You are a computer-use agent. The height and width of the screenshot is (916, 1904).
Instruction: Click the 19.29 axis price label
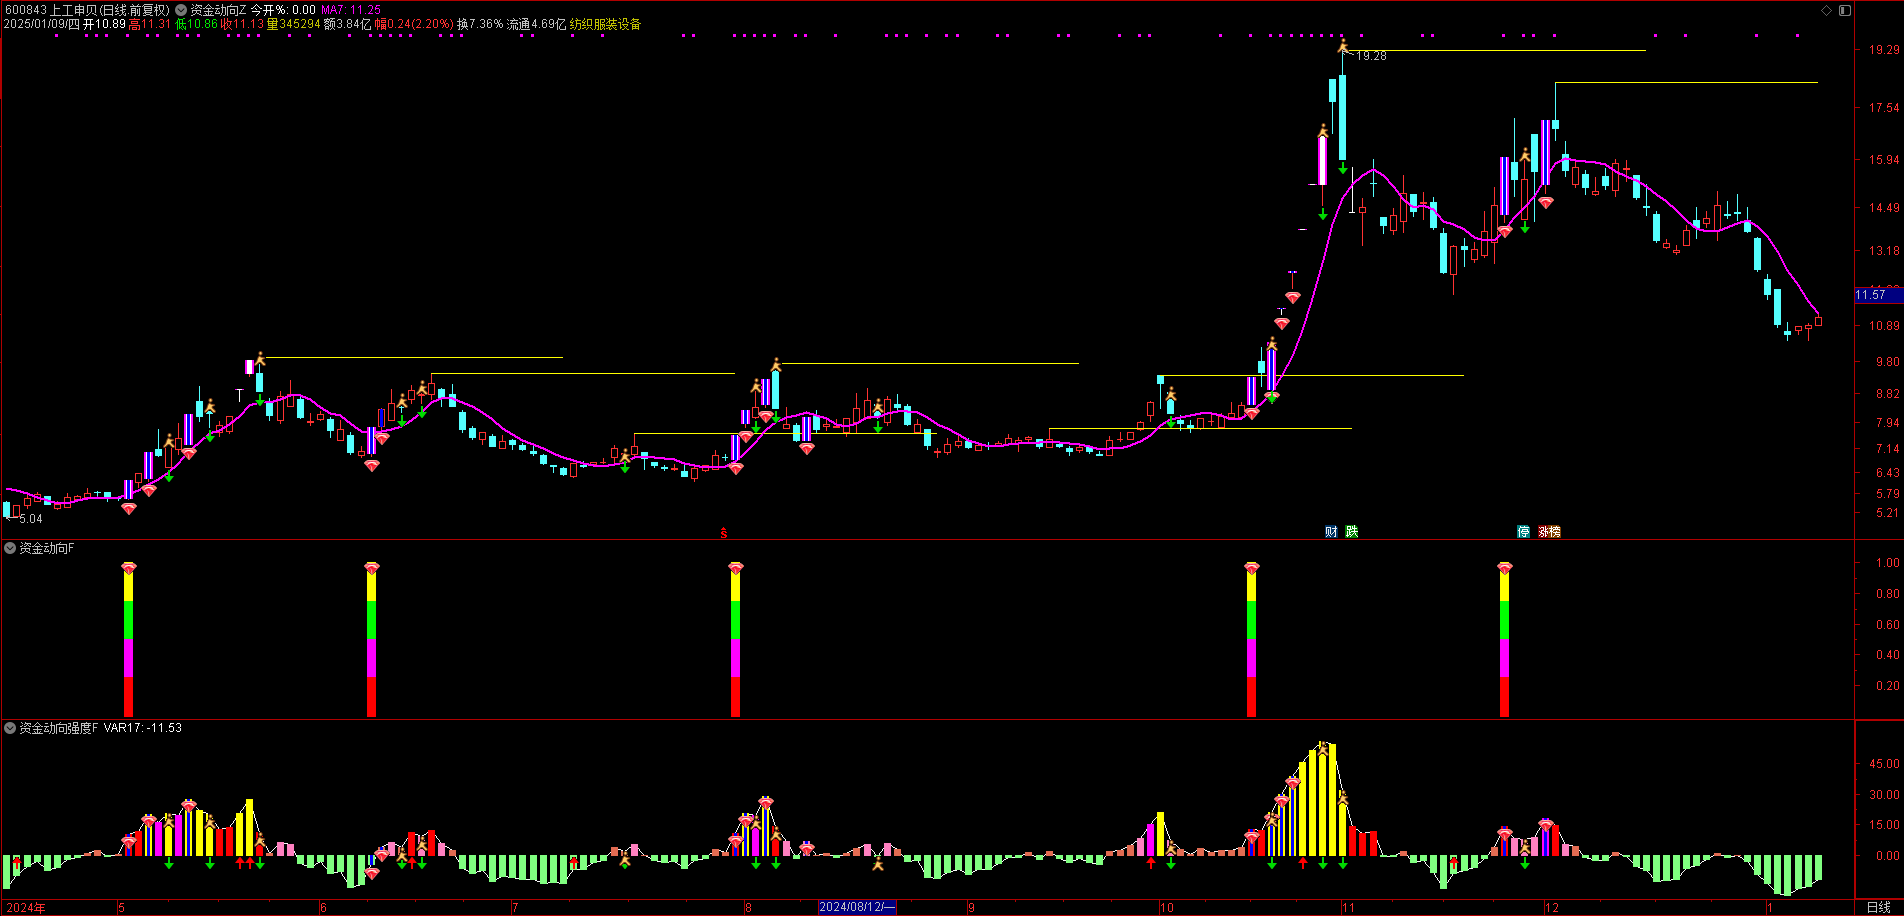coord(1884,49)
